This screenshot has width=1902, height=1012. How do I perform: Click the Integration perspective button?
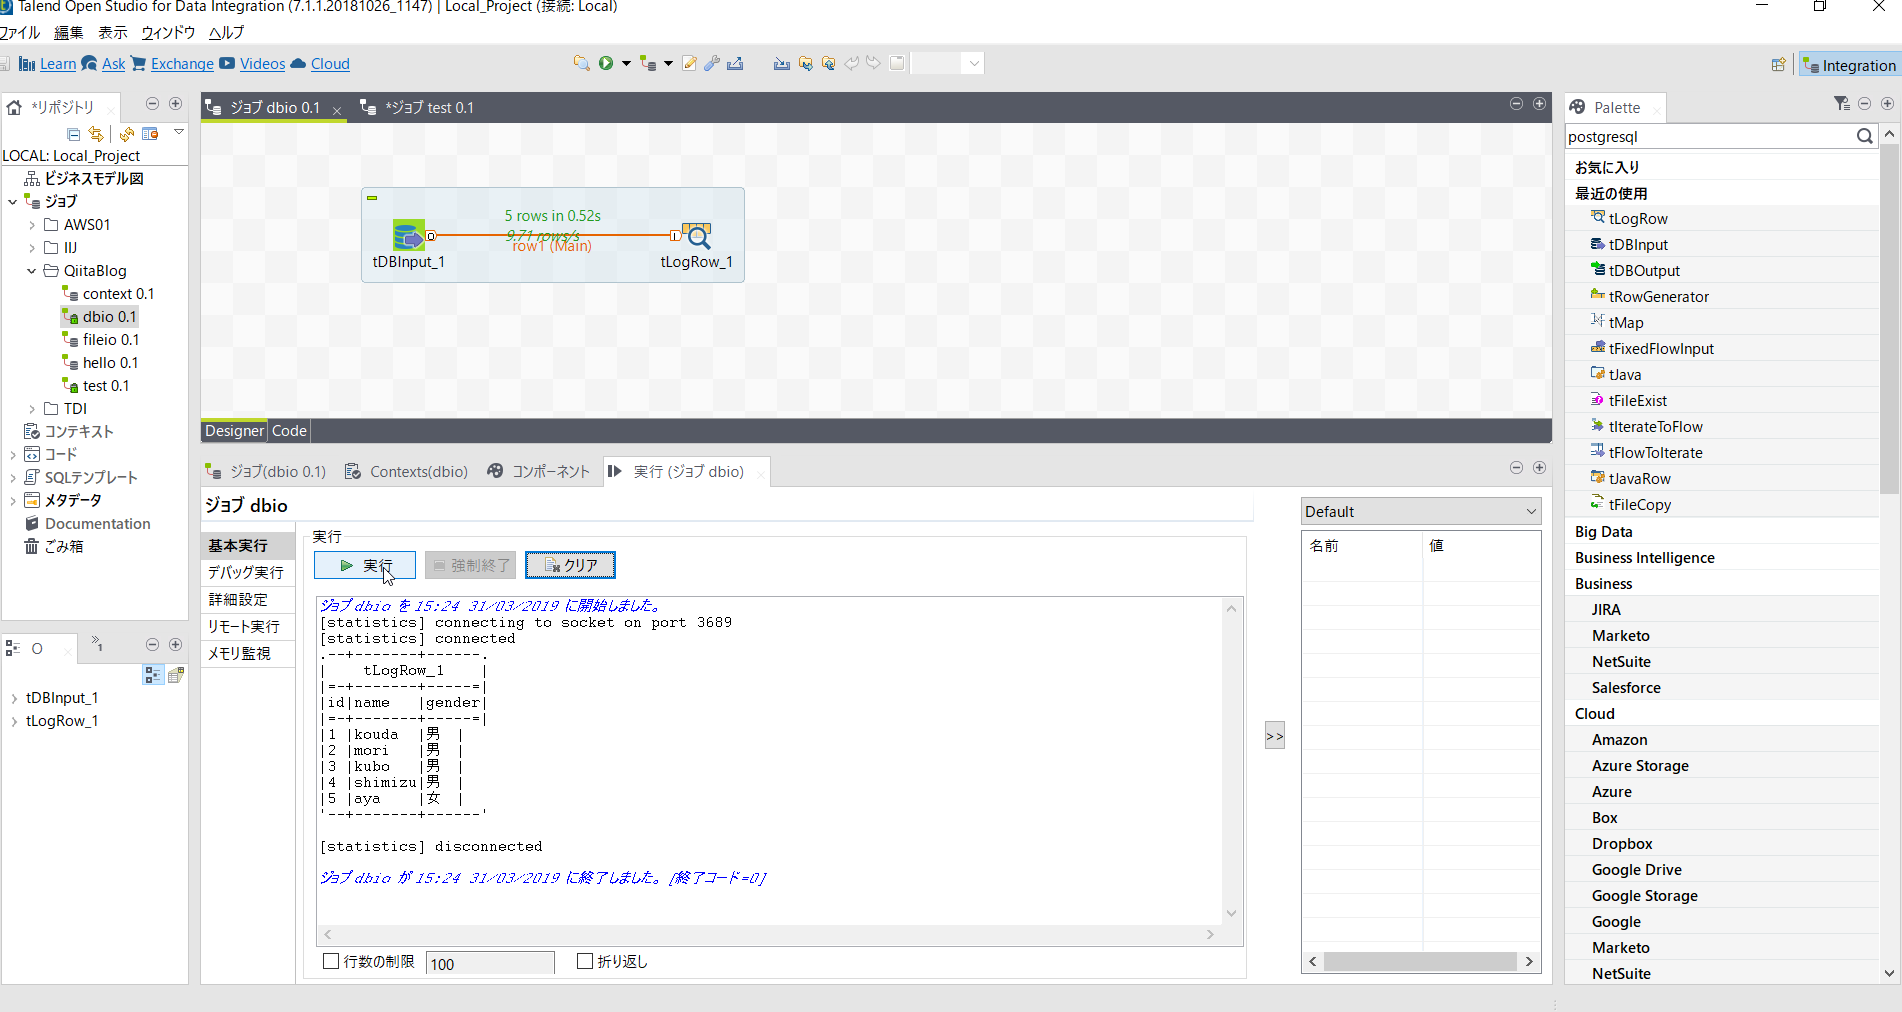point(1851,65)
